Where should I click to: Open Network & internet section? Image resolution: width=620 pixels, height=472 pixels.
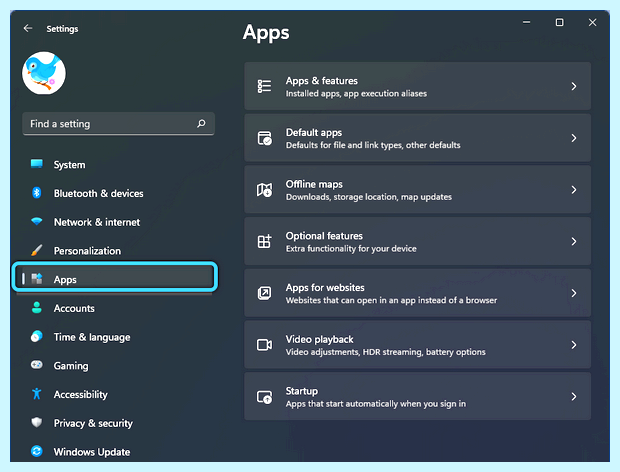tap(97, 222)
